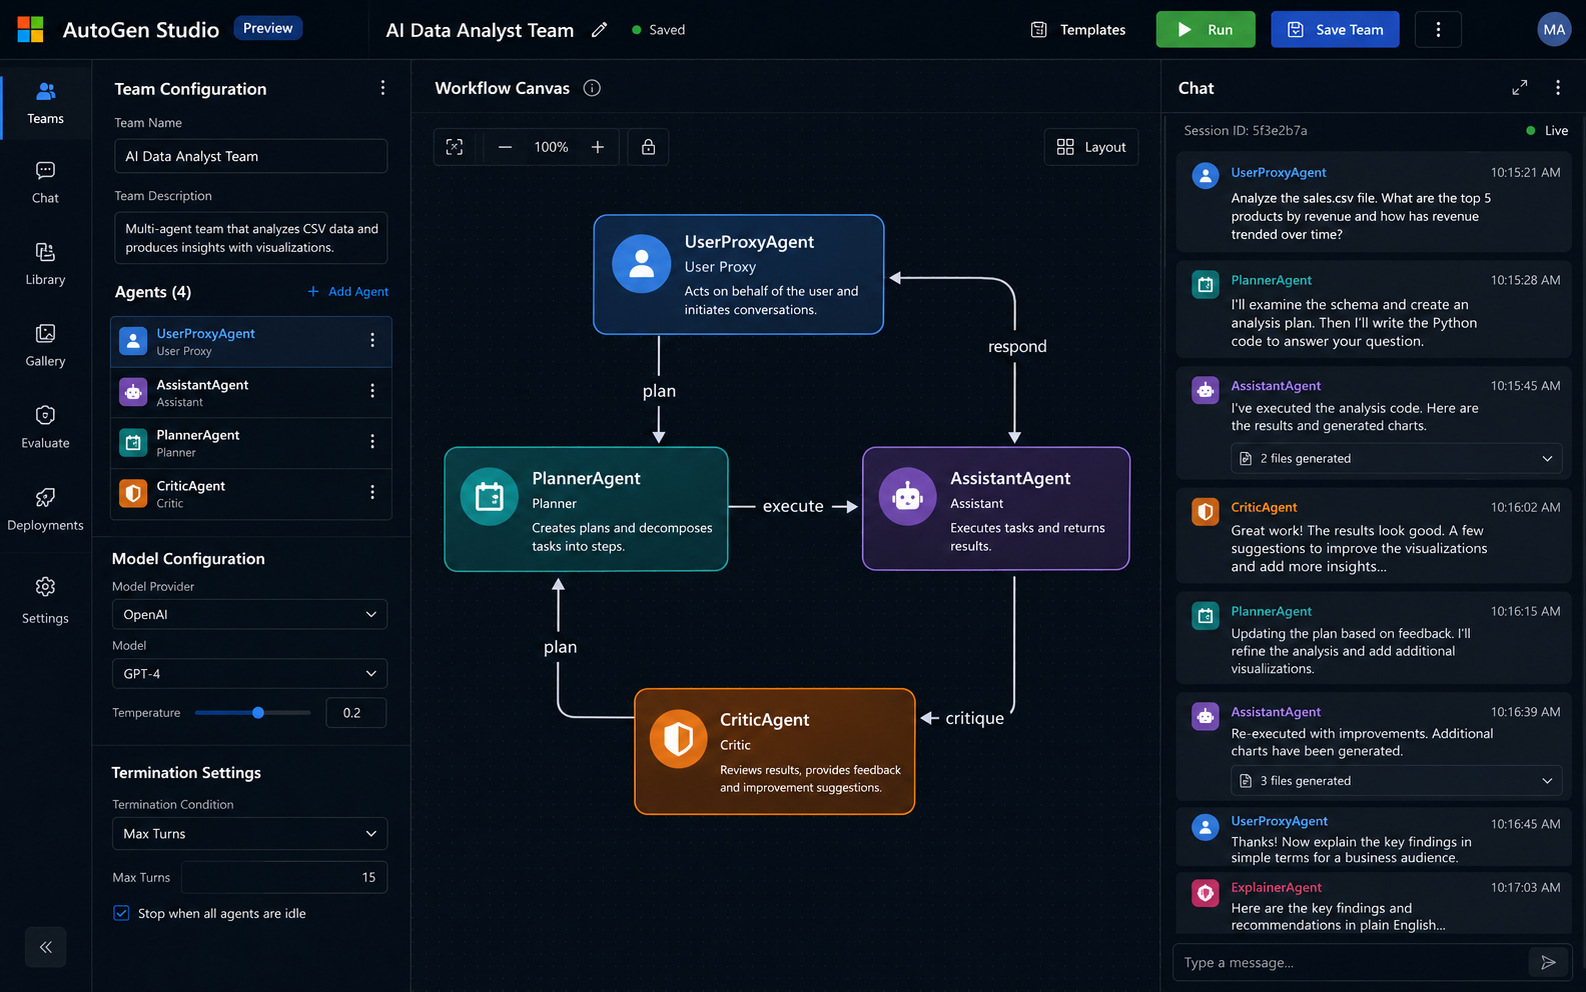Click the Type a message input
Screen dimensions: 1586x992
[x=1350, y=963]
